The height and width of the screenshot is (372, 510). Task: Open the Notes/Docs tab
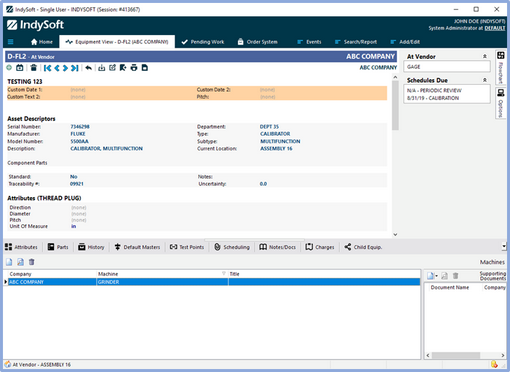[277, 247]
